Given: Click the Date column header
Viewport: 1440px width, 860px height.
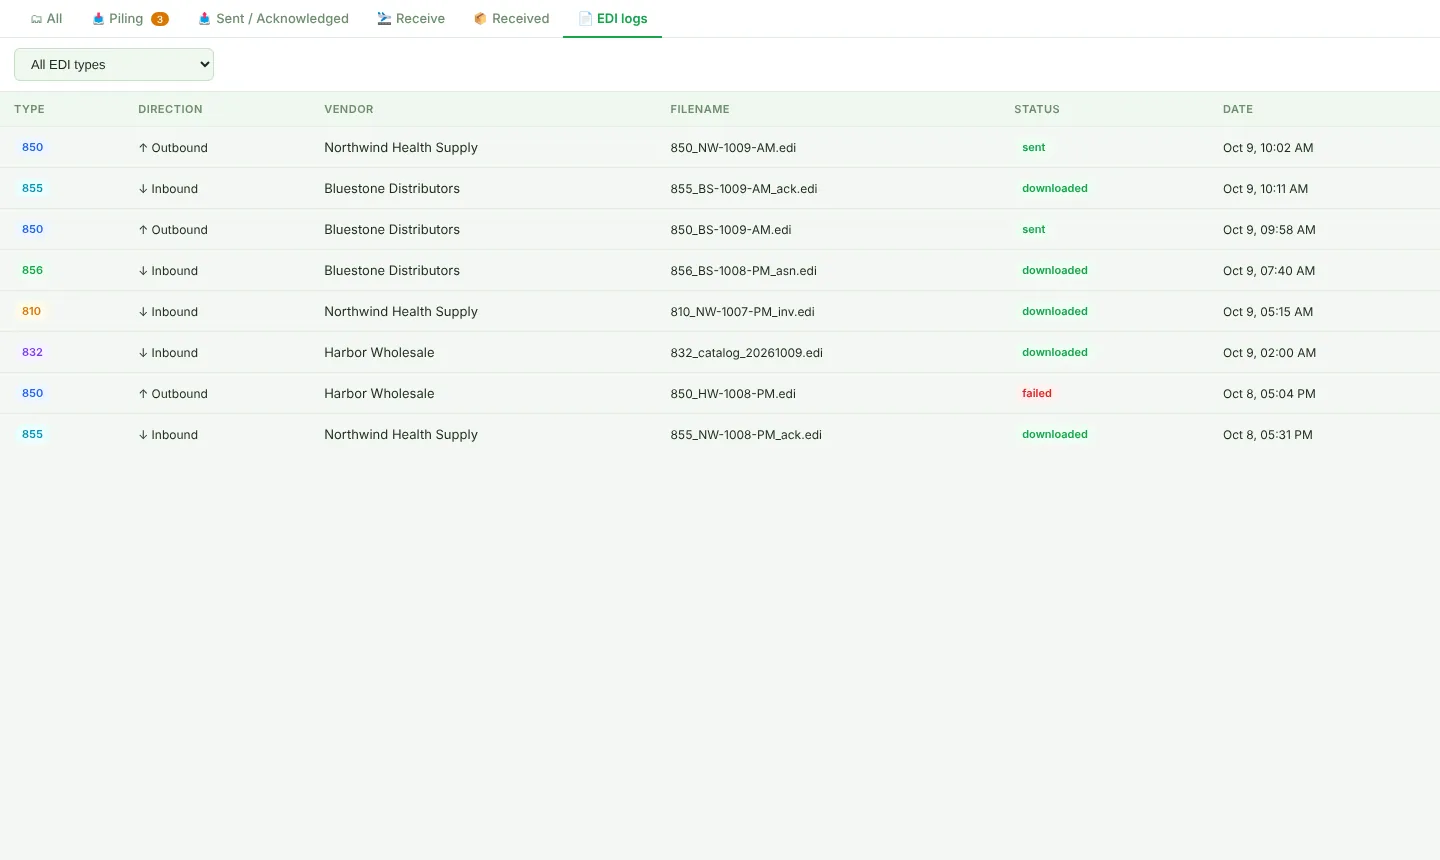Looking at the screenshot, I should (x=1237, y=109).
